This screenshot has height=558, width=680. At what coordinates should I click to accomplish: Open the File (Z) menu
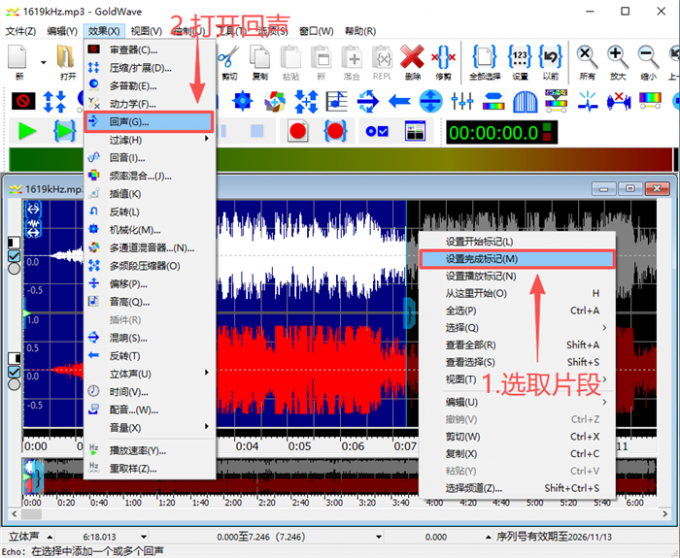pyautogui.click(x=20, y=31)
